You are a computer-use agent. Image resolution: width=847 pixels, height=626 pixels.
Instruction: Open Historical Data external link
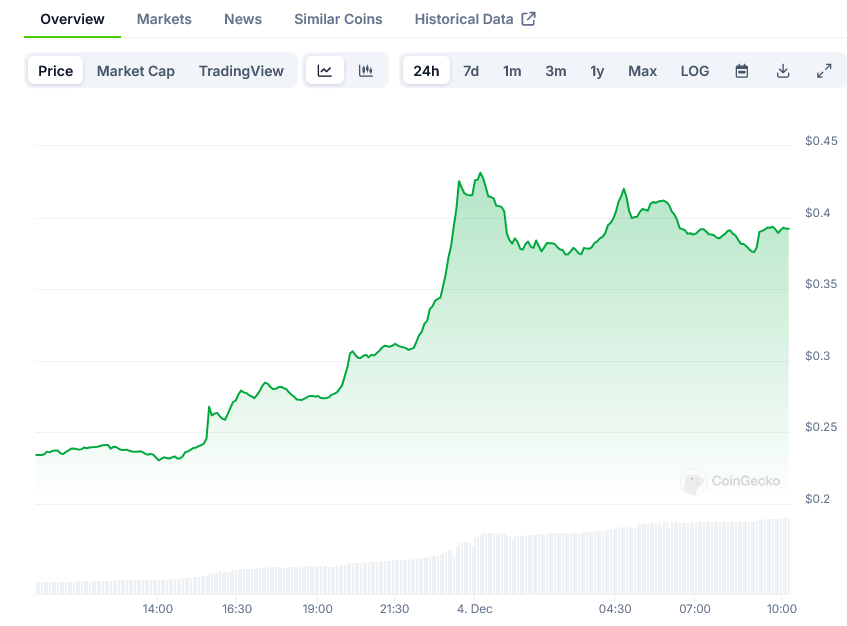475,19
